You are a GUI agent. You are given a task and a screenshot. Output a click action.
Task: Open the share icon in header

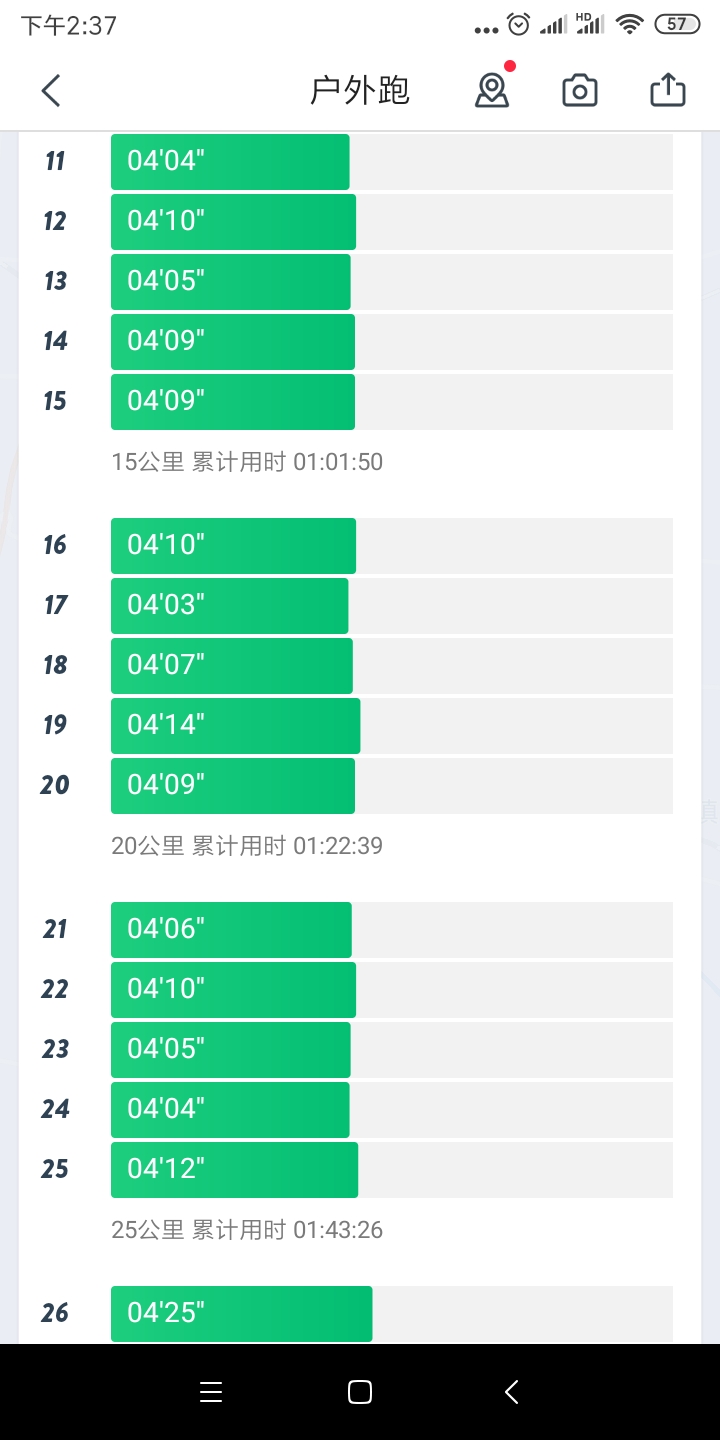click(x=667, y=91)
